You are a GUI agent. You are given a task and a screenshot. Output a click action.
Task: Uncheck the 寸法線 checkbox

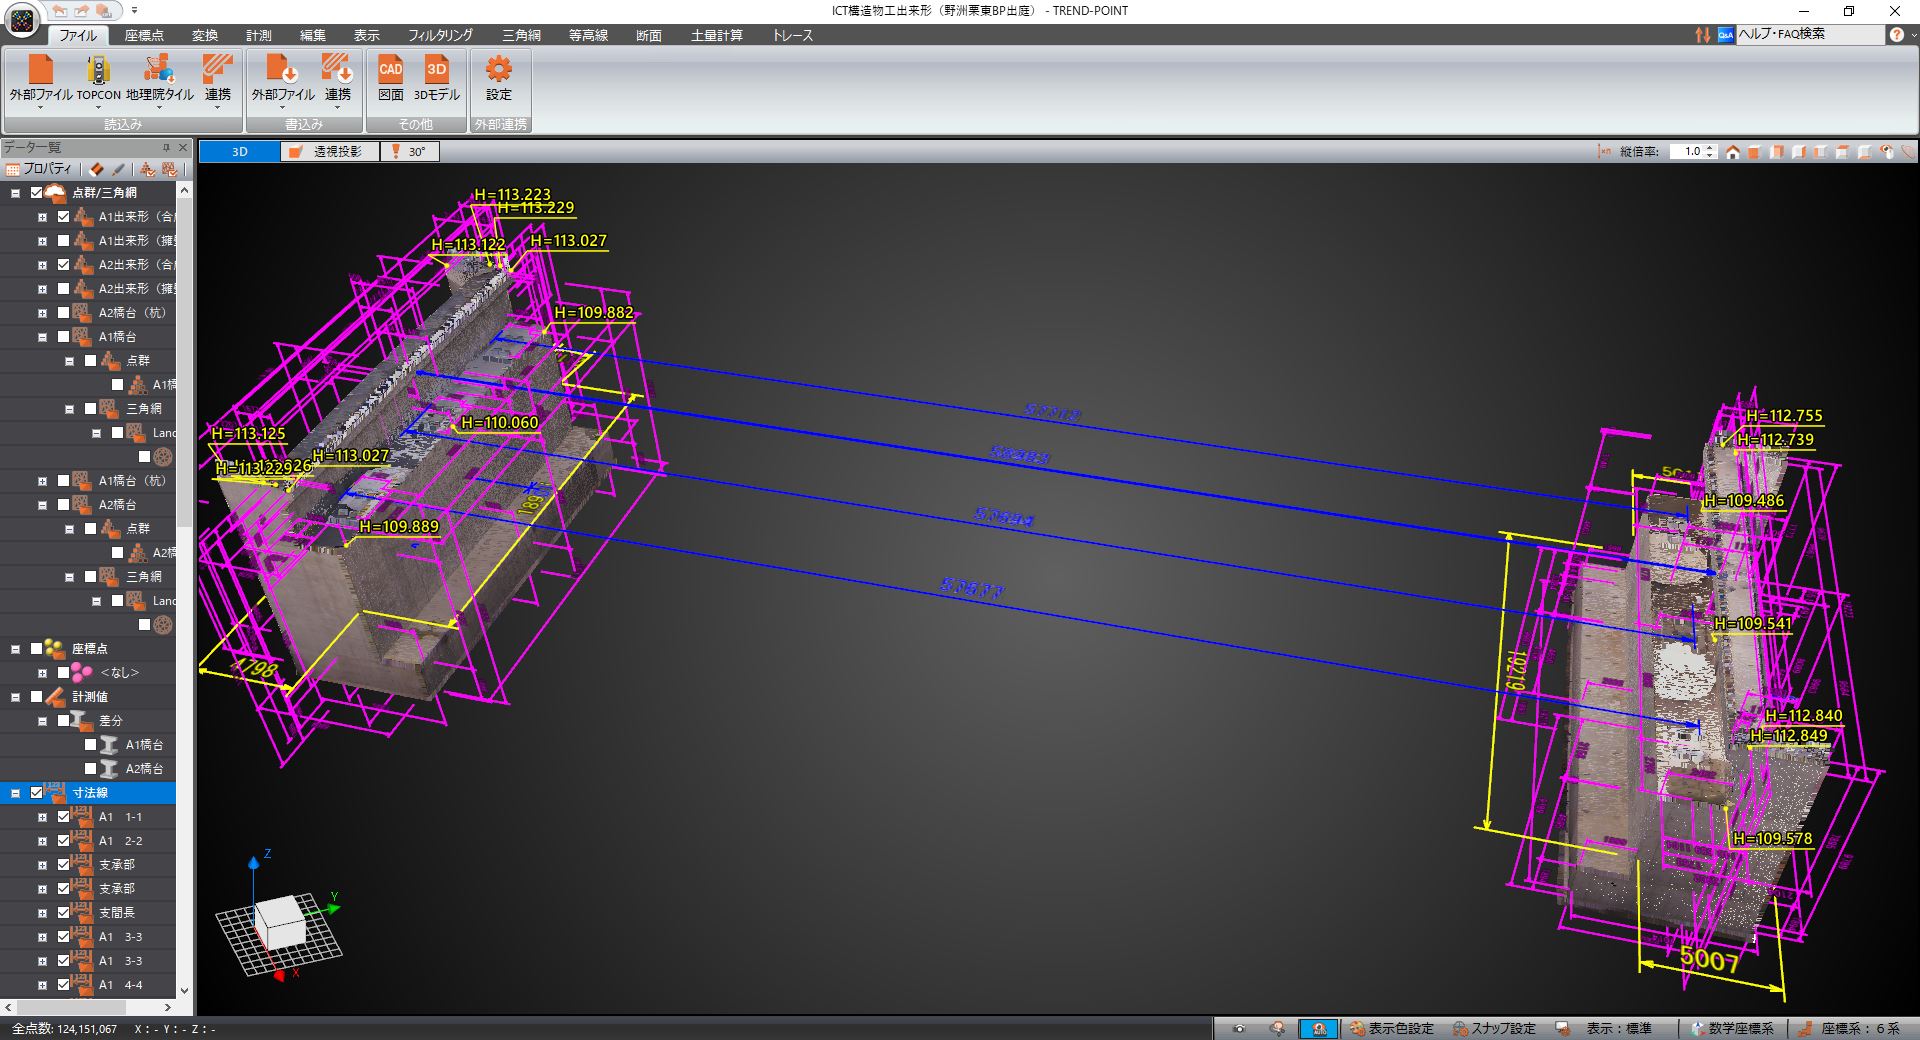click(37, 793)
